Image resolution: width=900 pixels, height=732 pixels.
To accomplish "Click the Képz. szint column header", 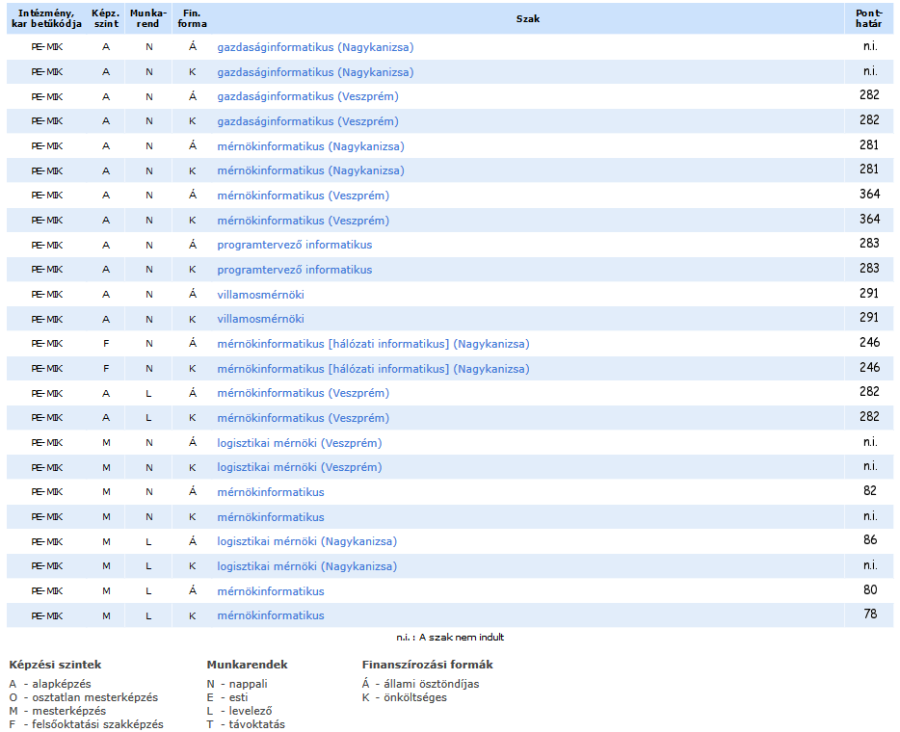I will coord(106,19).
